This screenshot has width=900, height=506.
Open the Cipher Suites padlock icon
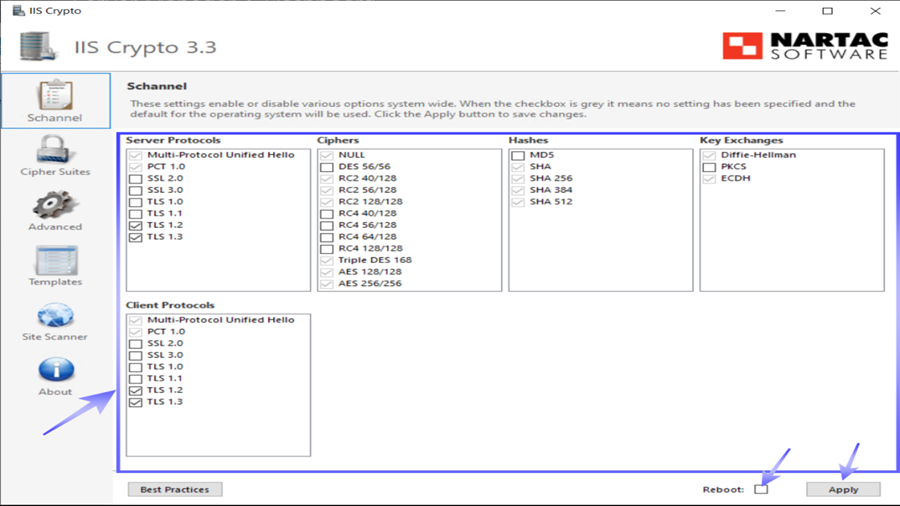pos(53,149)
